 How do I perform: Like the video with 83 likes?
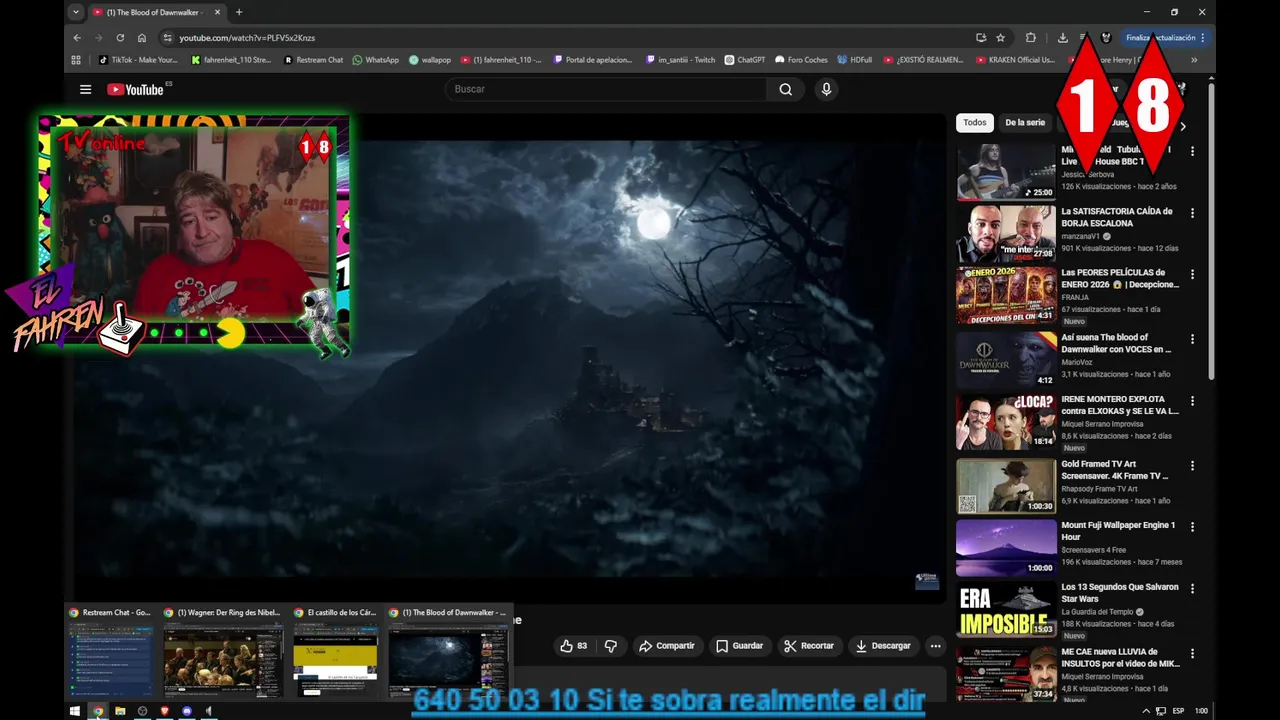(x=574, y=646)
